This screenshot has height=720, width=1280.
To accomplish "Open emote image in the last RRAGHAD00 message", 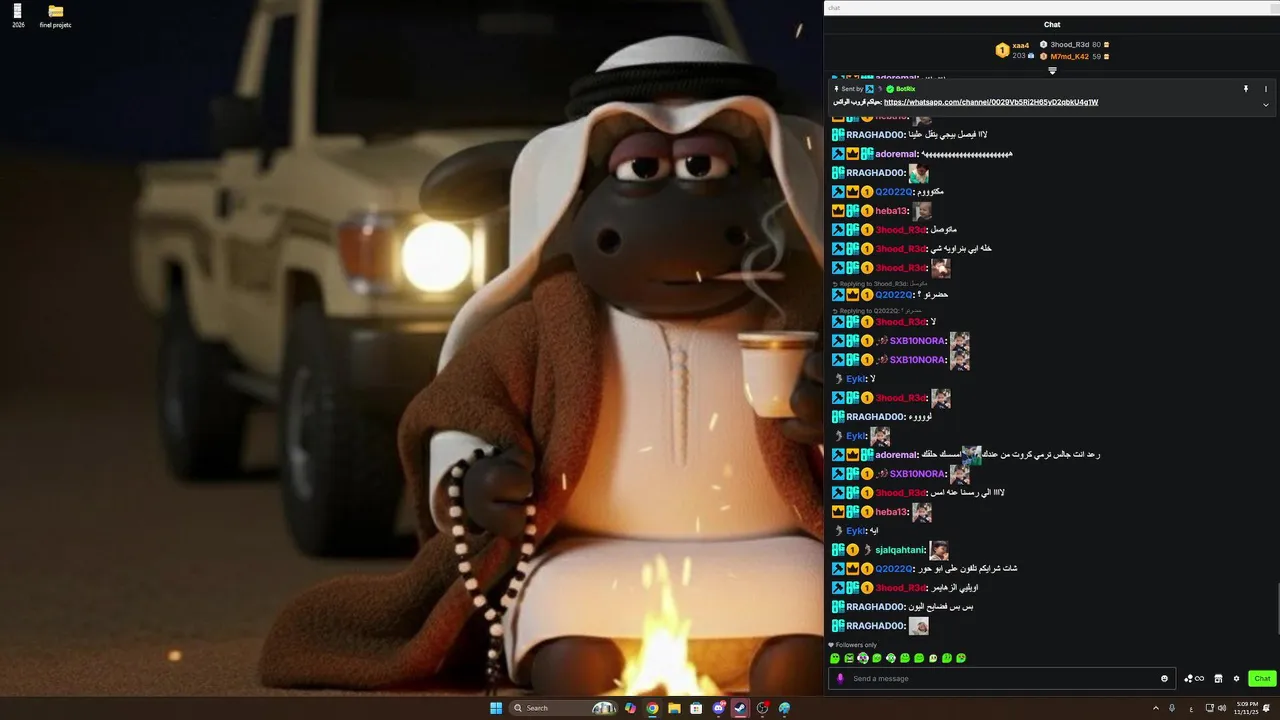I will tap(918, 626).
